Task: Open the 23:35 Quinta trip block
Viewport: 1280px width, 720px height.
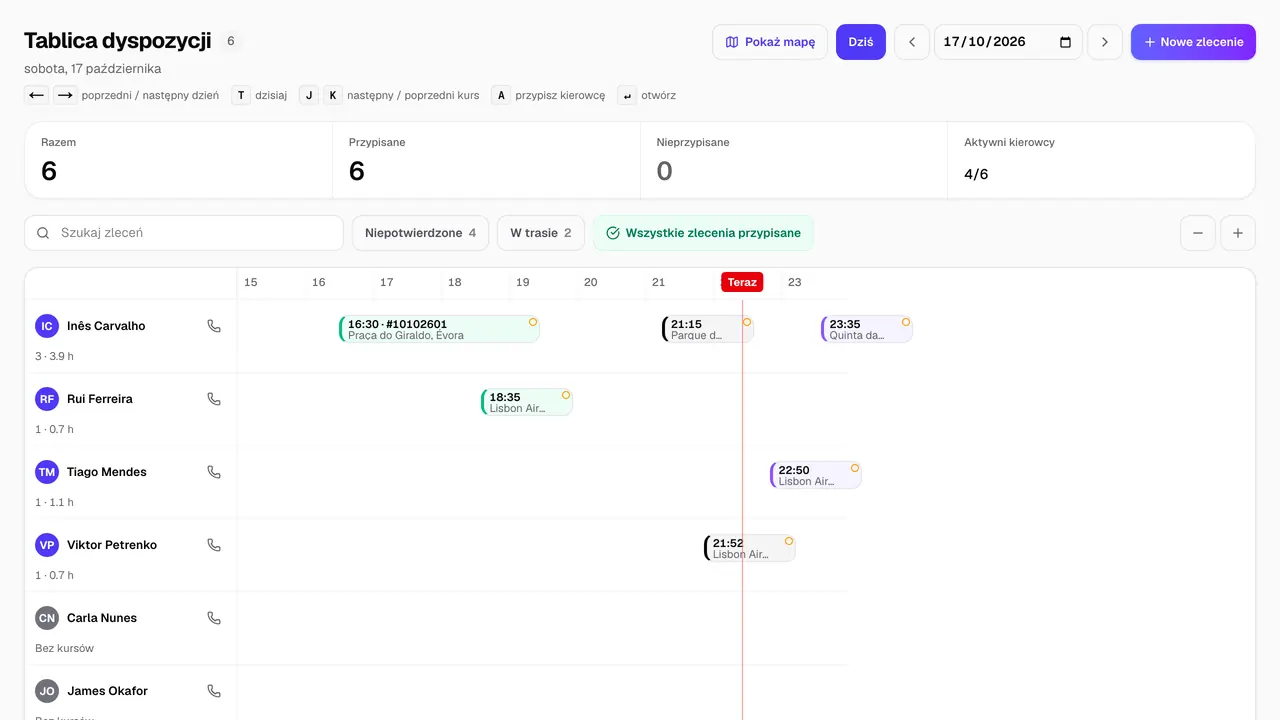Action: coord(867,329)
